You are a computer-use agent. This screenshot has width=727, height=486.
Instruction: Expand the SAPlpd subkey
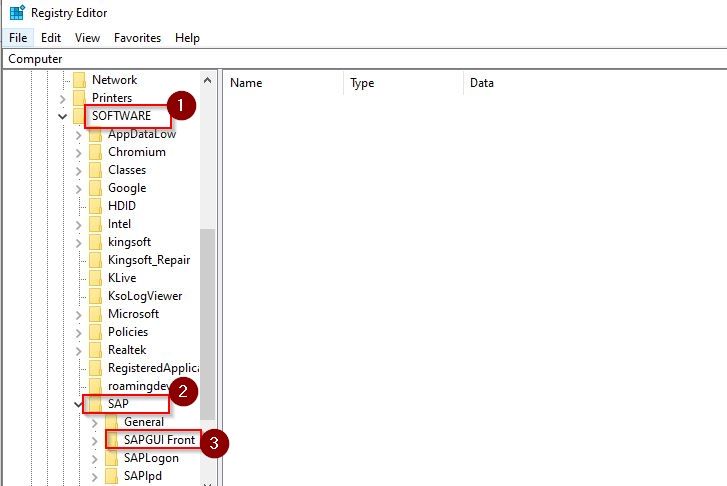[95, 477]
